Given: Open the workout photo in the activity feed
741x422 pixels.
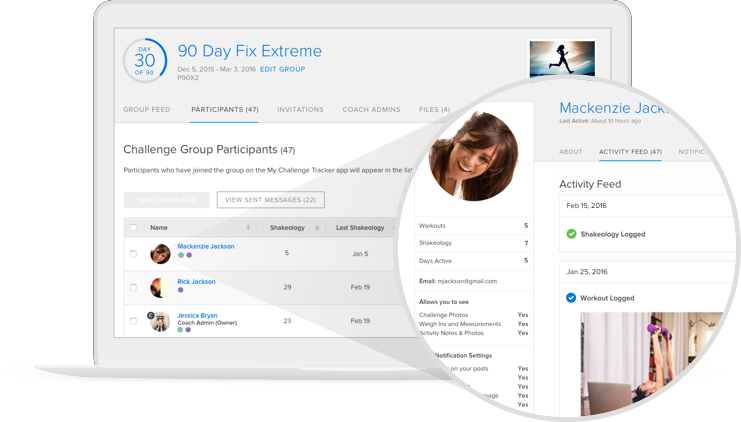Looking at the screenshot, I should coord(651,364).
